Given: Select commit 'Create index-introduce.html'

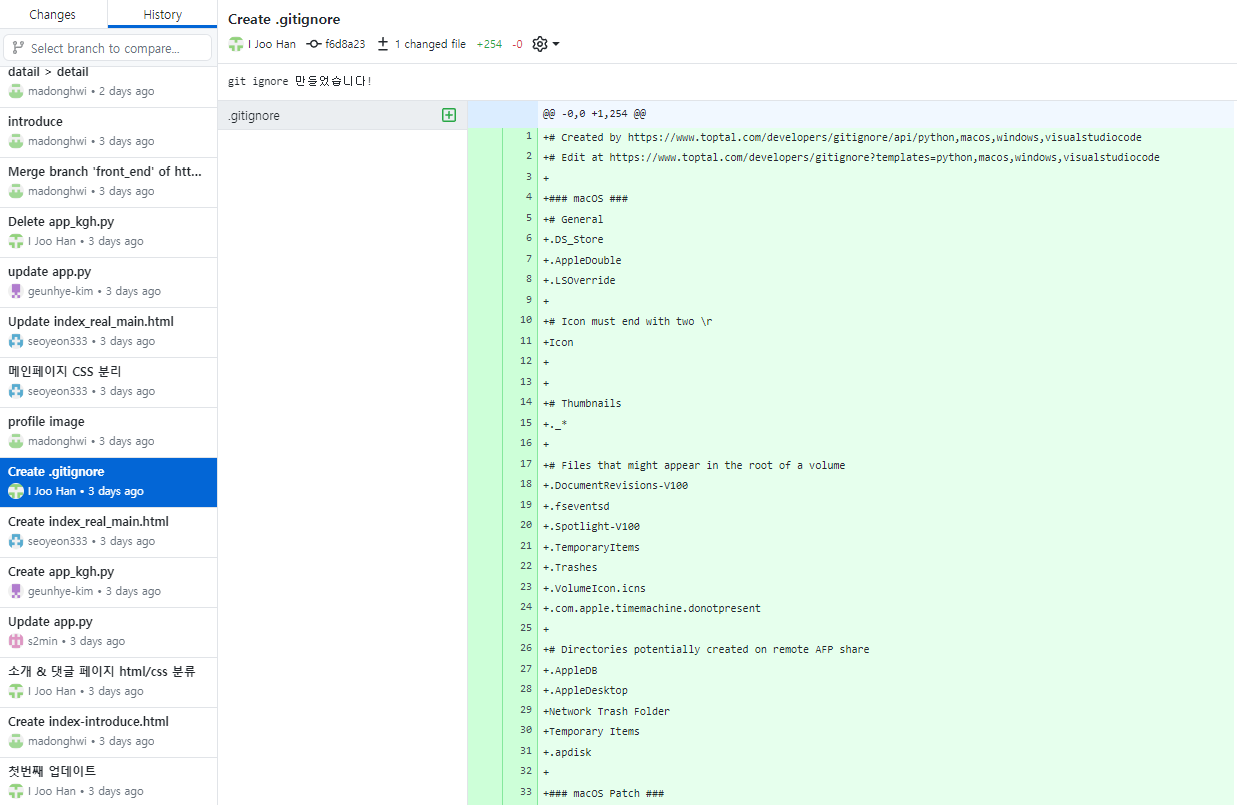Looking at the screenshot, I should [108, 732].
